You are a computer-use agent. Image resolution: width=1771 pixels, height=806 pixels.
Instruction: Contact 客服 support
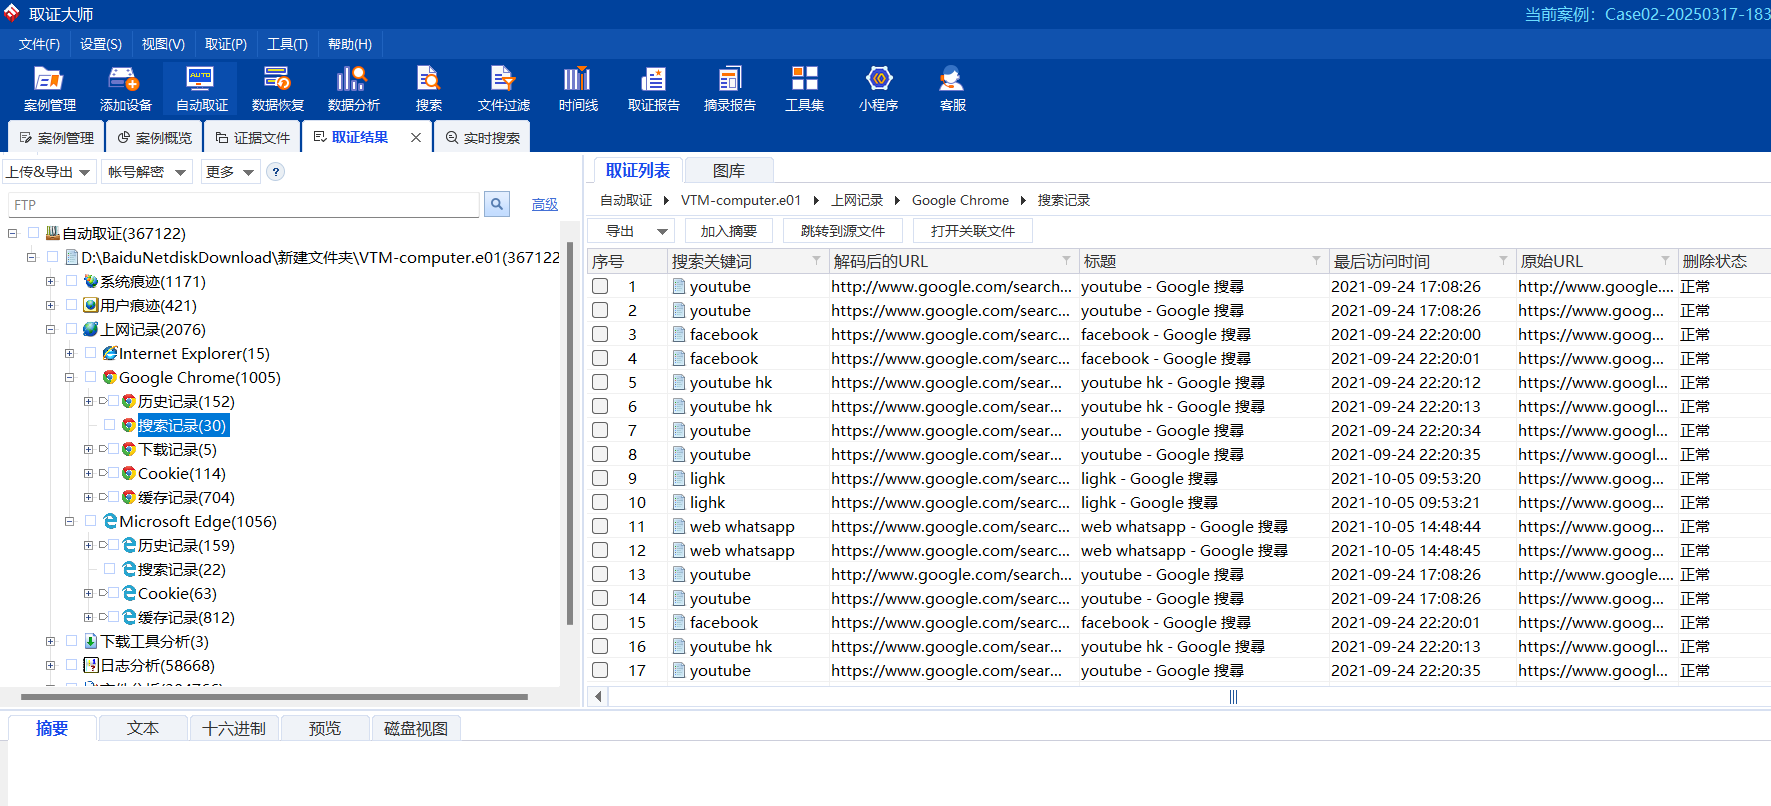click(952, 89)
